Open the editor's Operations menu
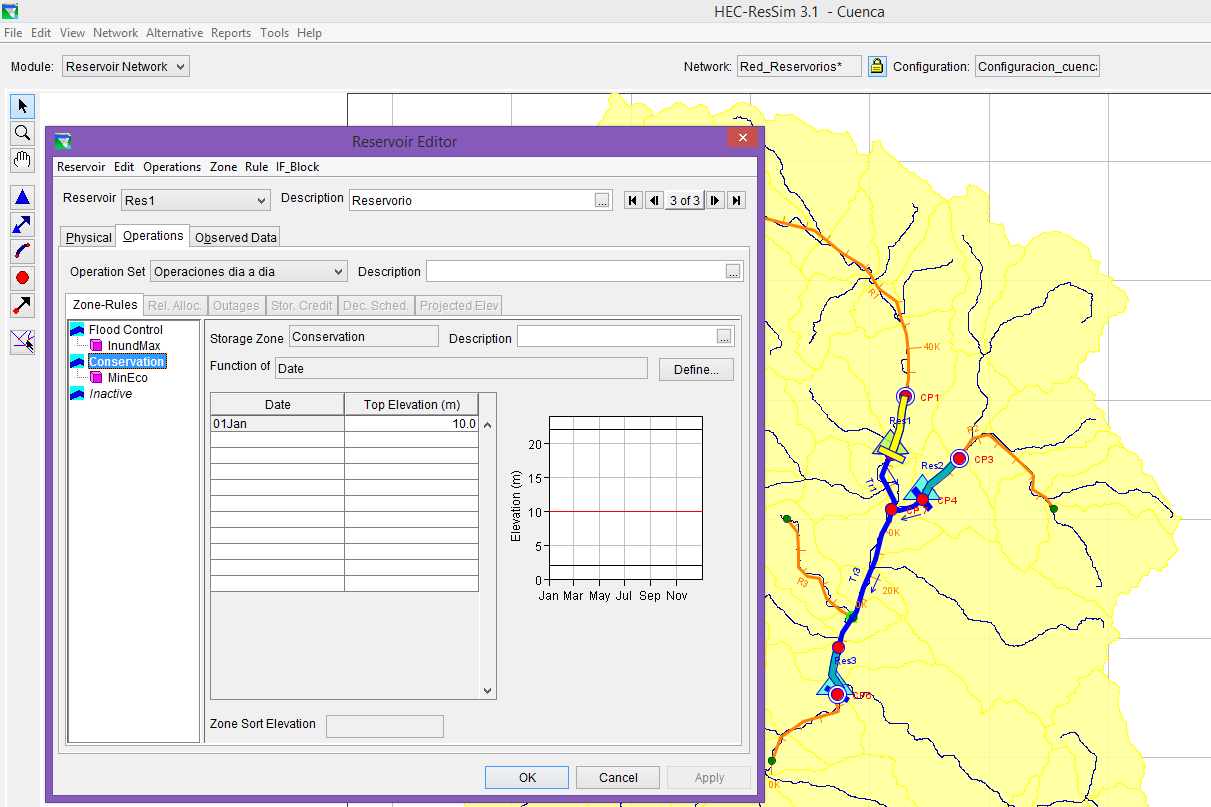The image size is (1211, 807). click(172, 167)
